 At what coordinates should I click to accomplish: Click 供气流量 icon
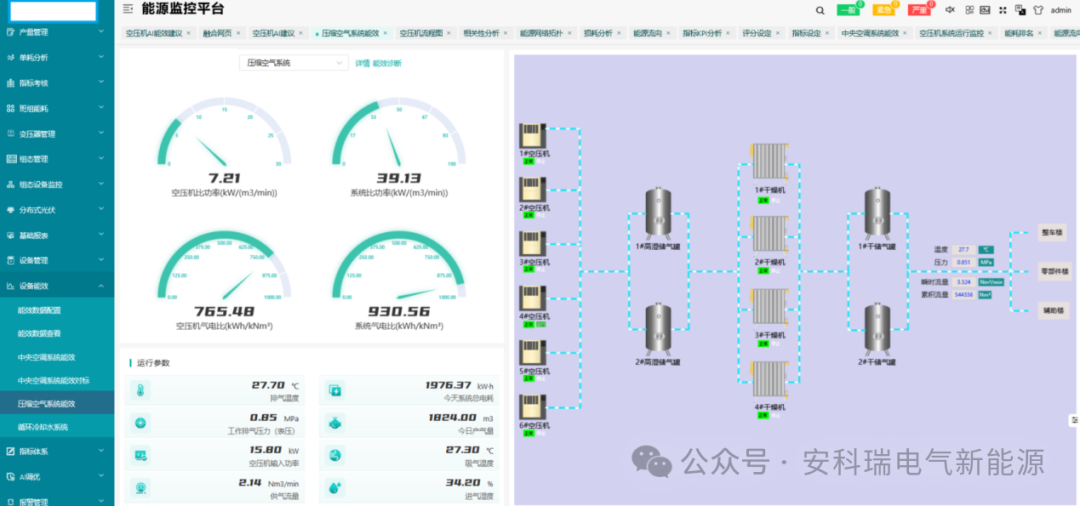(x=140, y=487)
